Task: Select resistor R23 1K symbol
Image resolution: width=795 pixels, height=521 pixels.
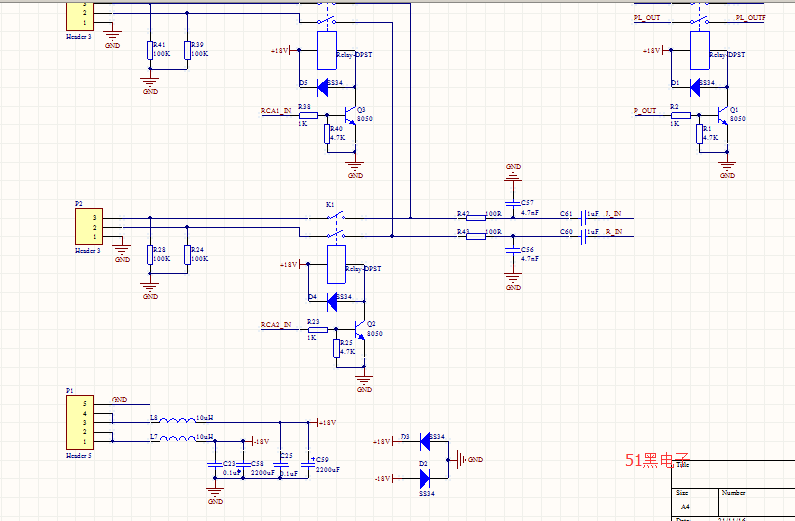Action: point(318,329)
